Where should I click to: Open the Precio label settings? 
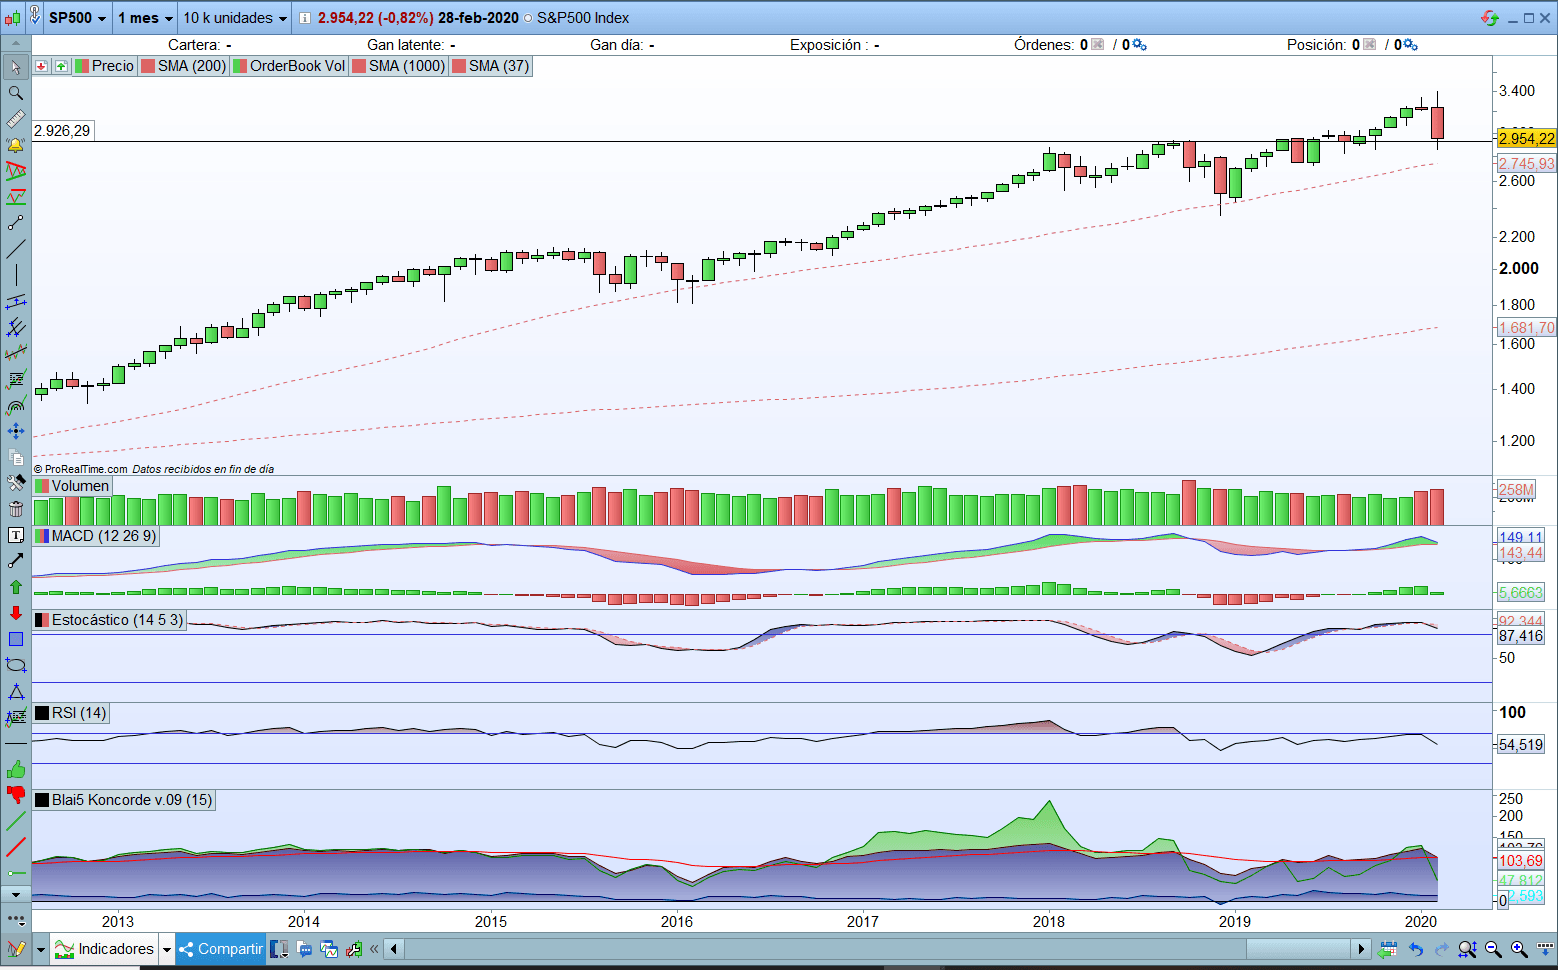pyautogui.click(x=104, y=66)
